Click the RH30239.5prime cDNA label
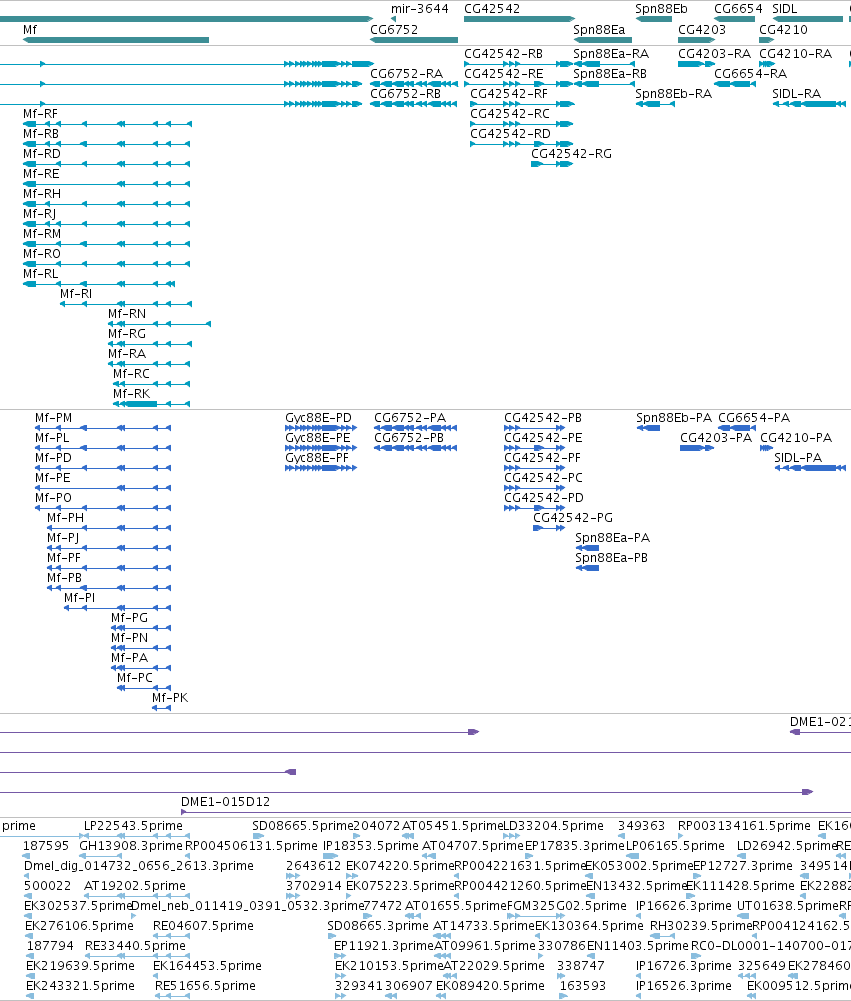The width and height of the screenshot is (851, 1001). click(x=701, y=926)
